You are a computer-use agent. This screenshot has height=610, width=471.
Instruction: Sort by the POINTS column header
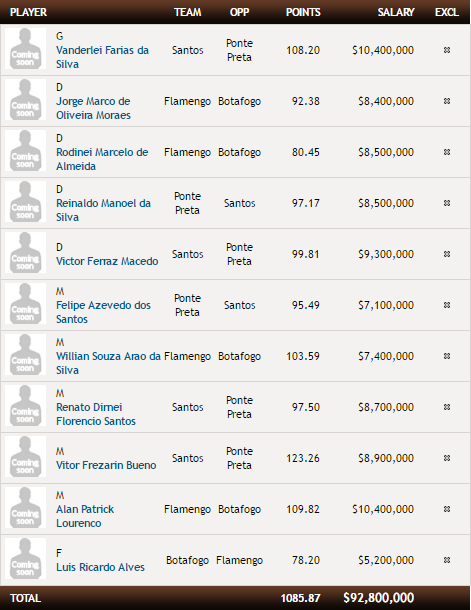click(x=303, y=12)
